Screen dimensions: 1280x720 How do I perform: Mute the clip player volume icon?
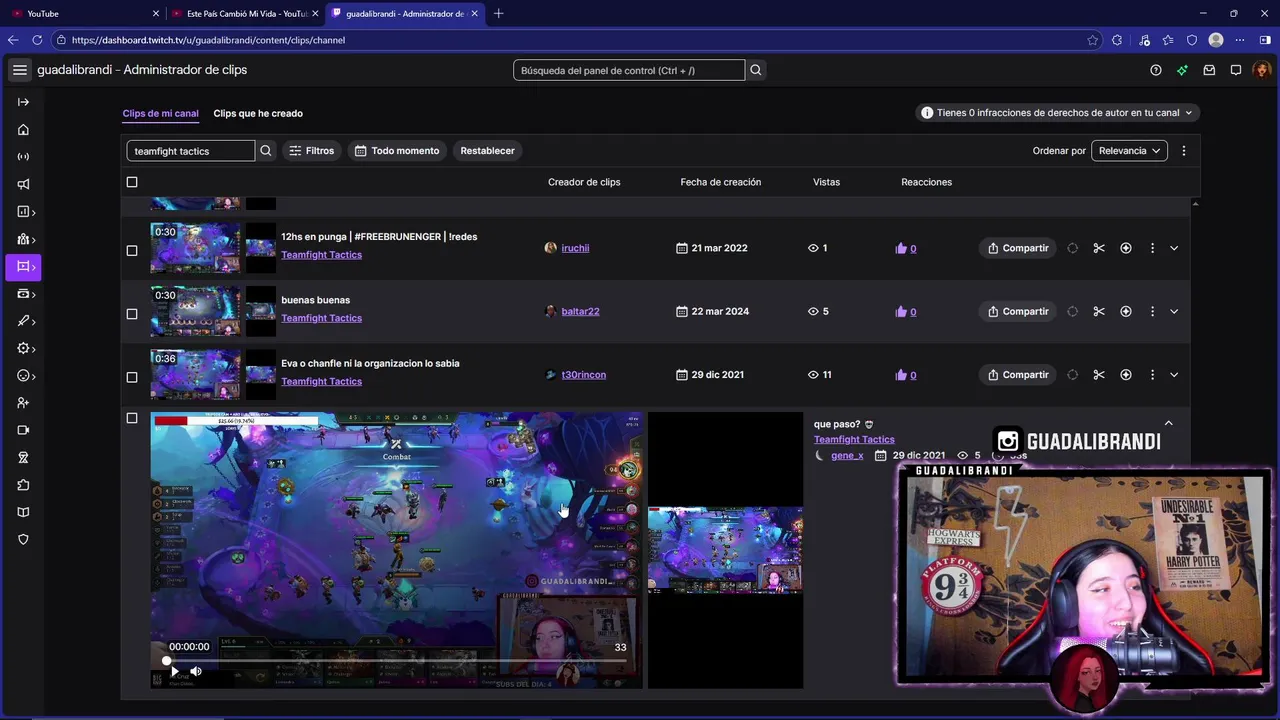(196, 671)
